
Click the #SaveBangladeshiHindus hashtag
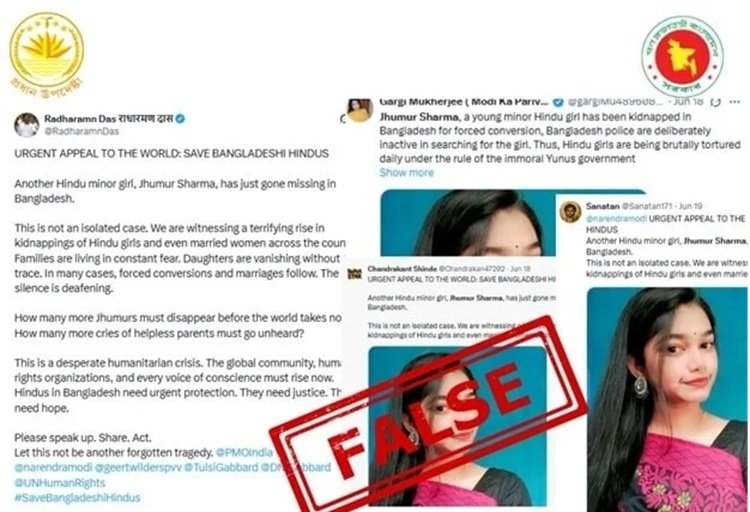pyautogui.click(x=77, y=498)
